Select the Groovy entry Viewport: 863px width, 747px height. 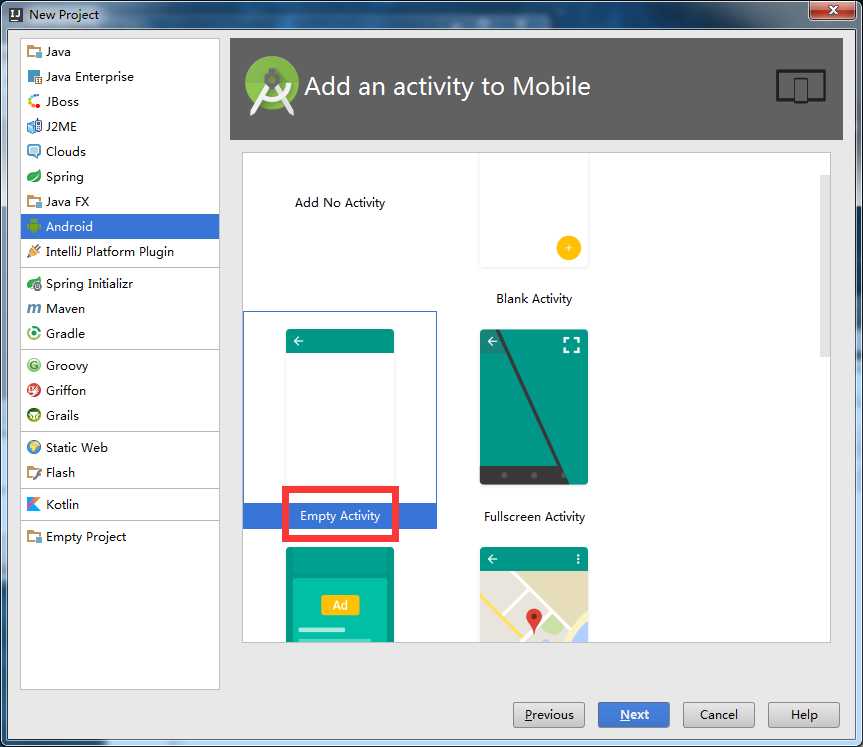click(120, 366)
